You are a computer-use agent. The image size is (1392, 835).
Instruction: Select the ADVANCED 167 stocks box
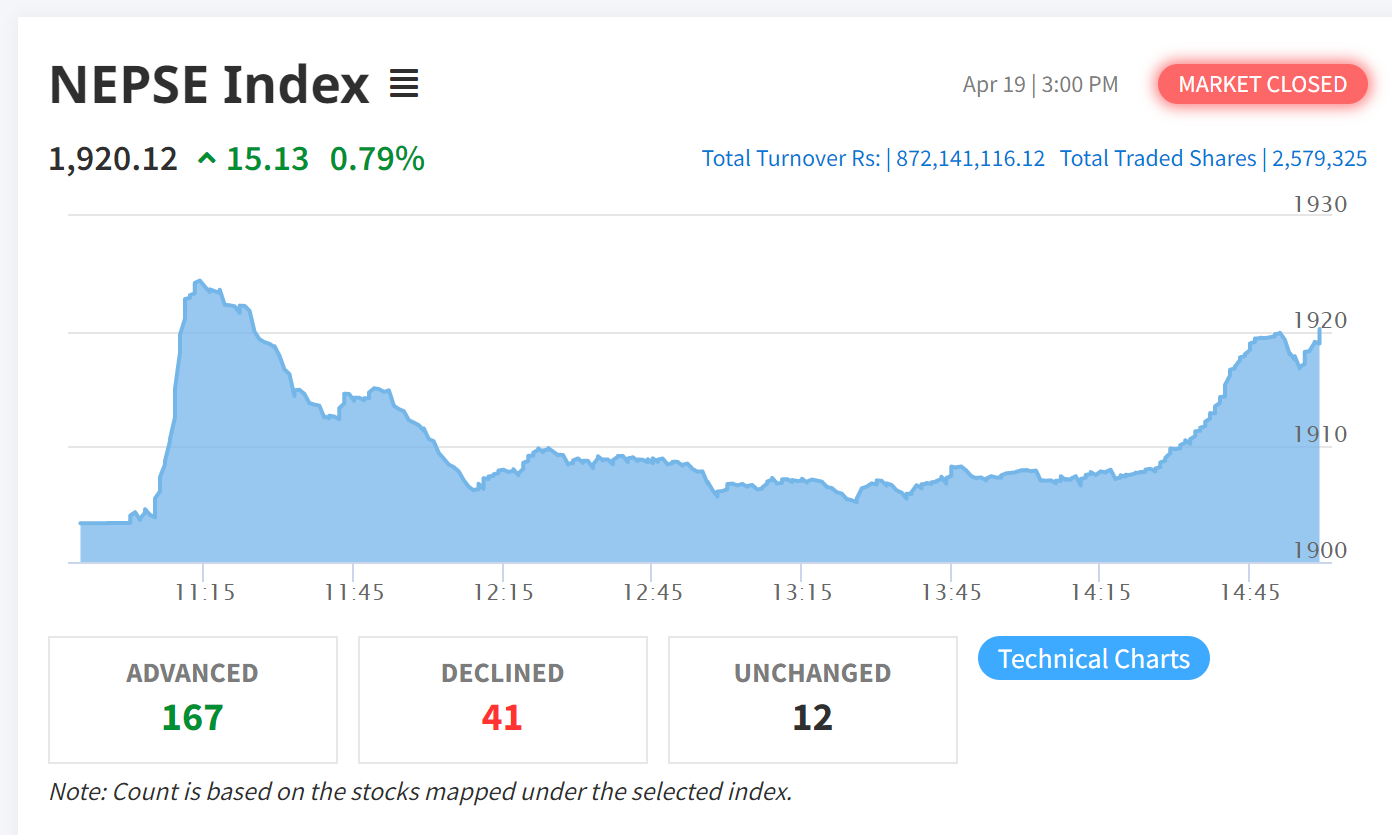point(193,699)
